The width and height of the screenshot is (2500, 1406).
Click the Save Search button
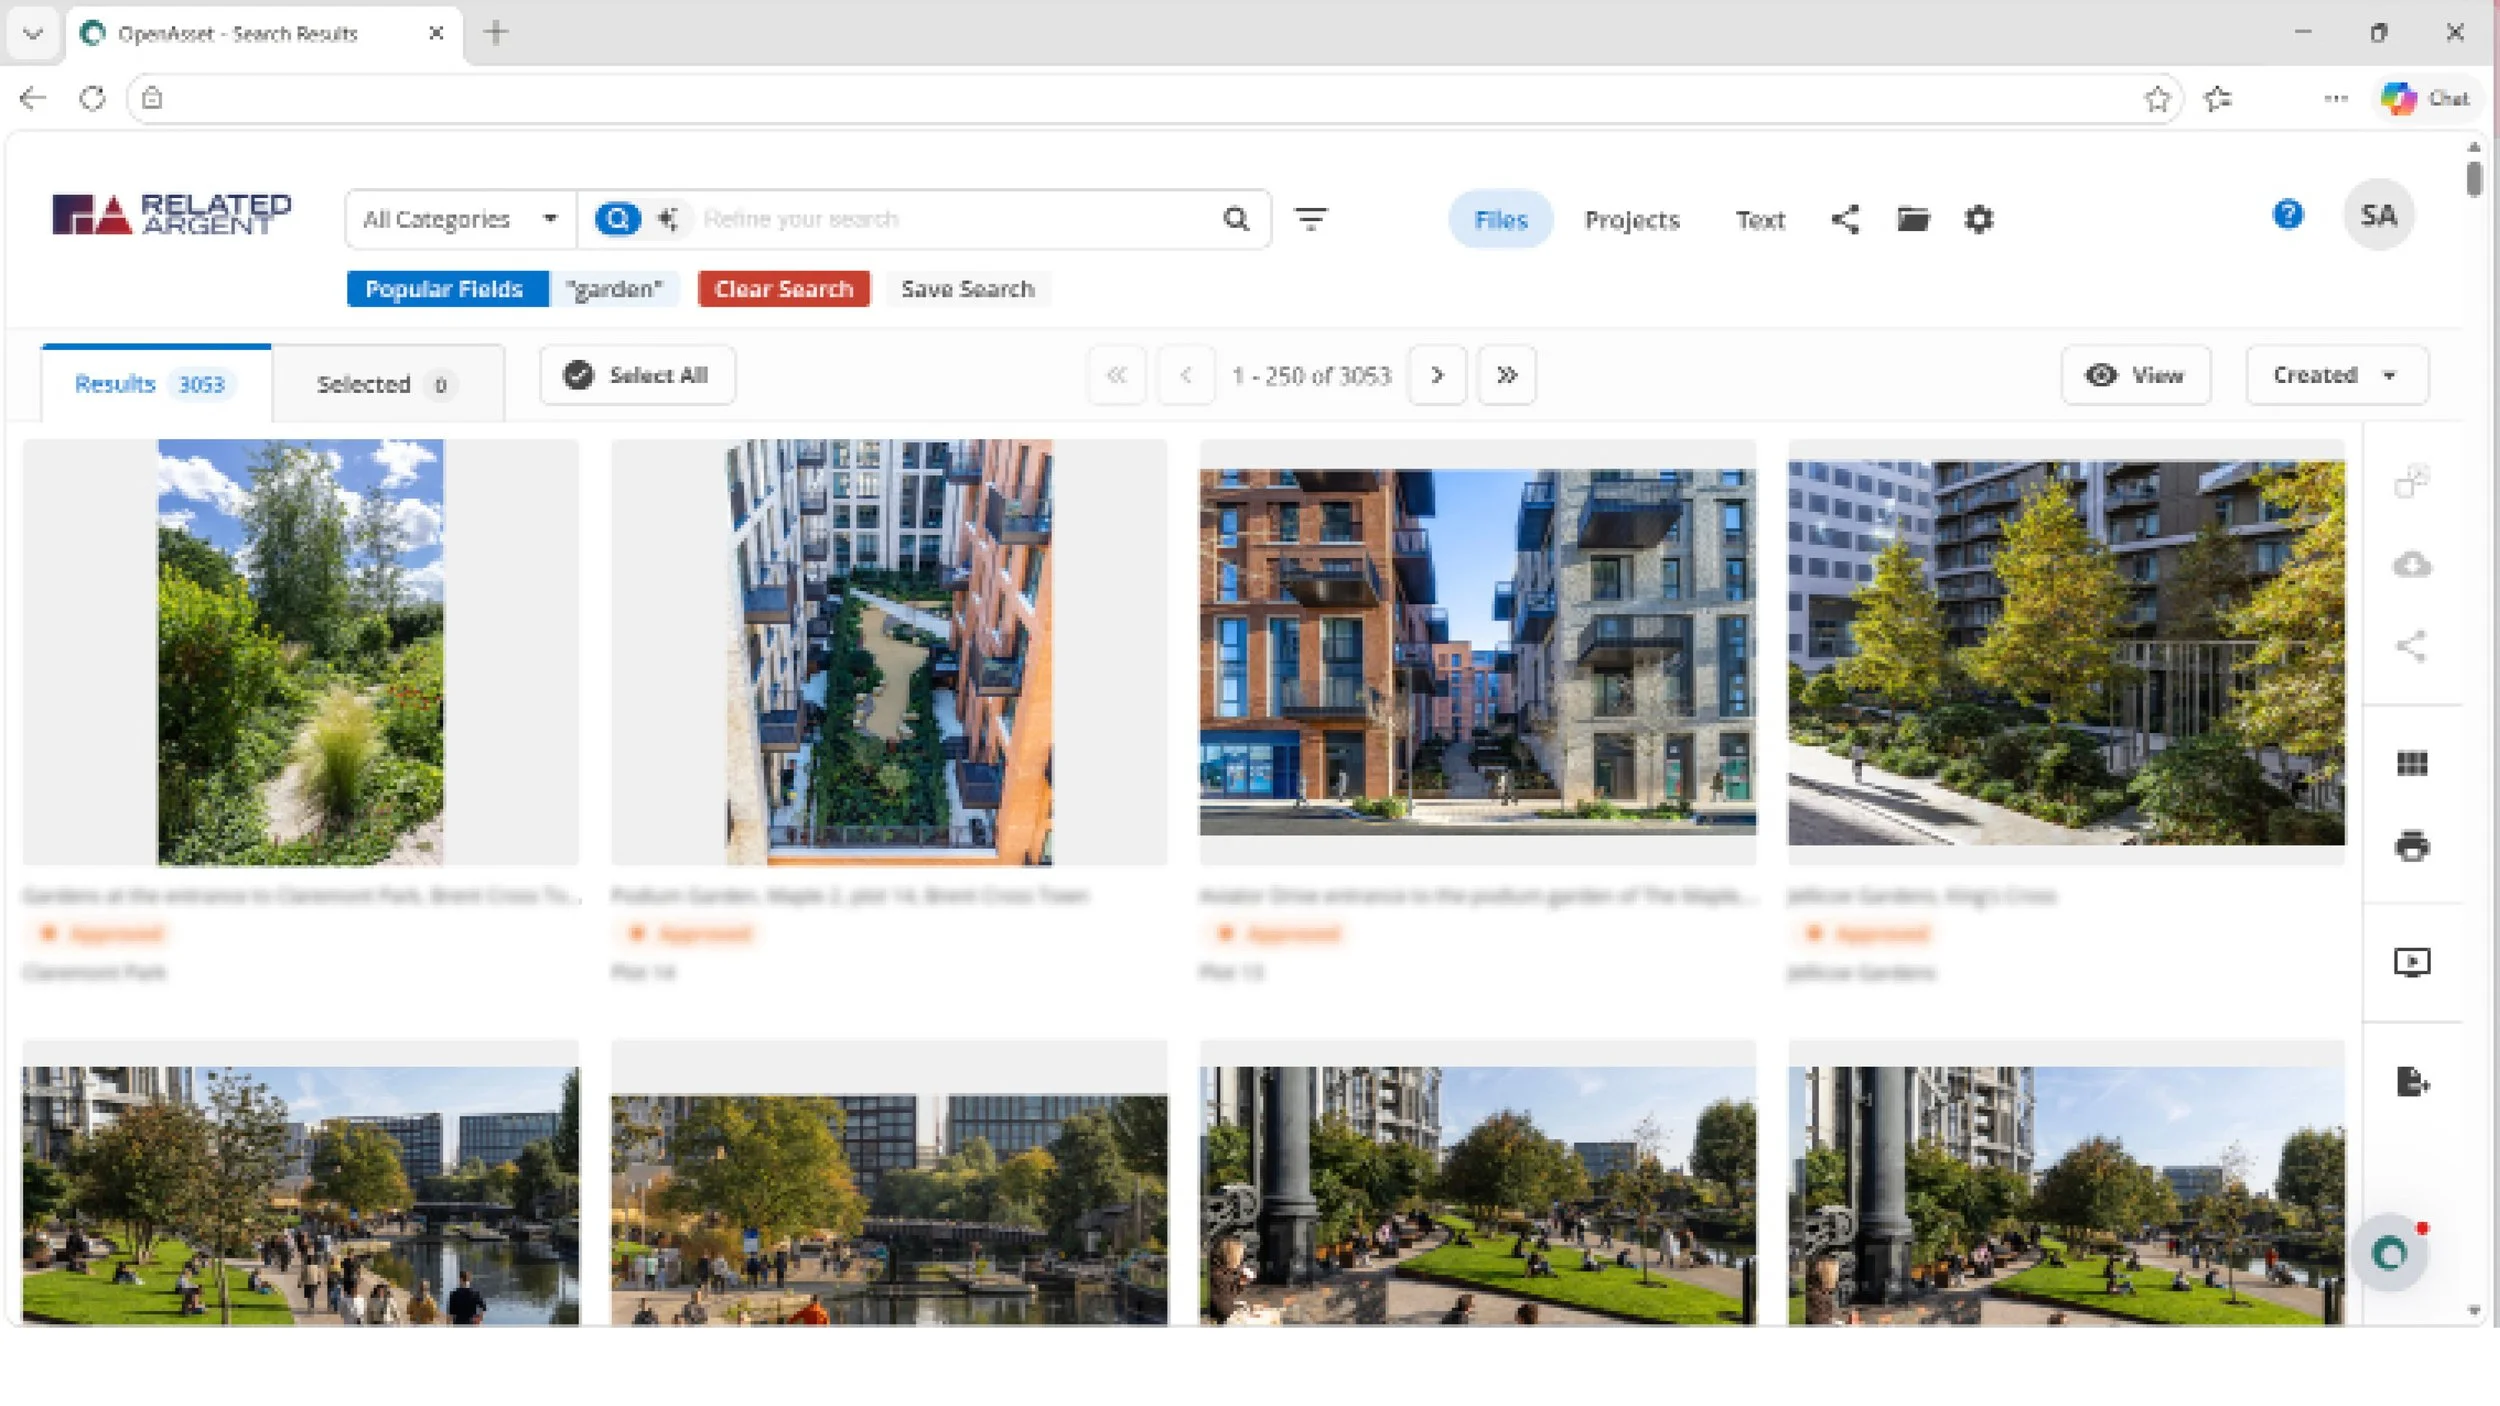click(967, 289)
